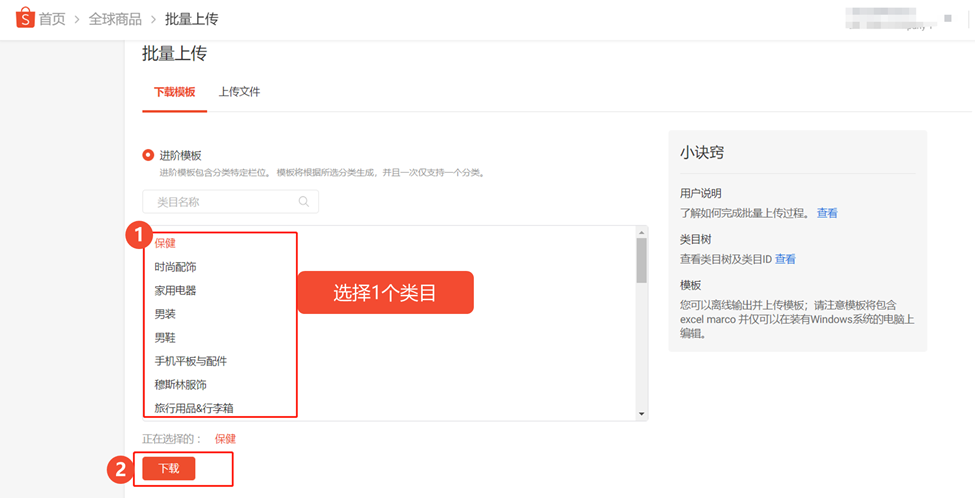975x498 pixels.
Task: Select the 家用电器 category
Action: (175, 291)
